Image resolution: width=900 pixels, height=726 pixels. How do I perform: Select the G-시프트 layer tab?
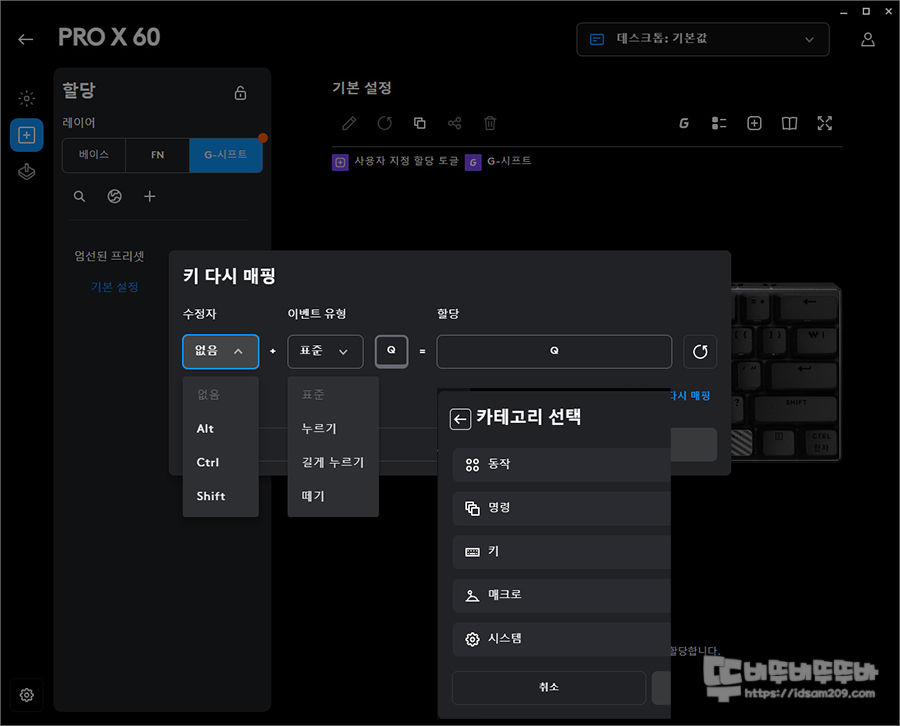tap(226, 155)
